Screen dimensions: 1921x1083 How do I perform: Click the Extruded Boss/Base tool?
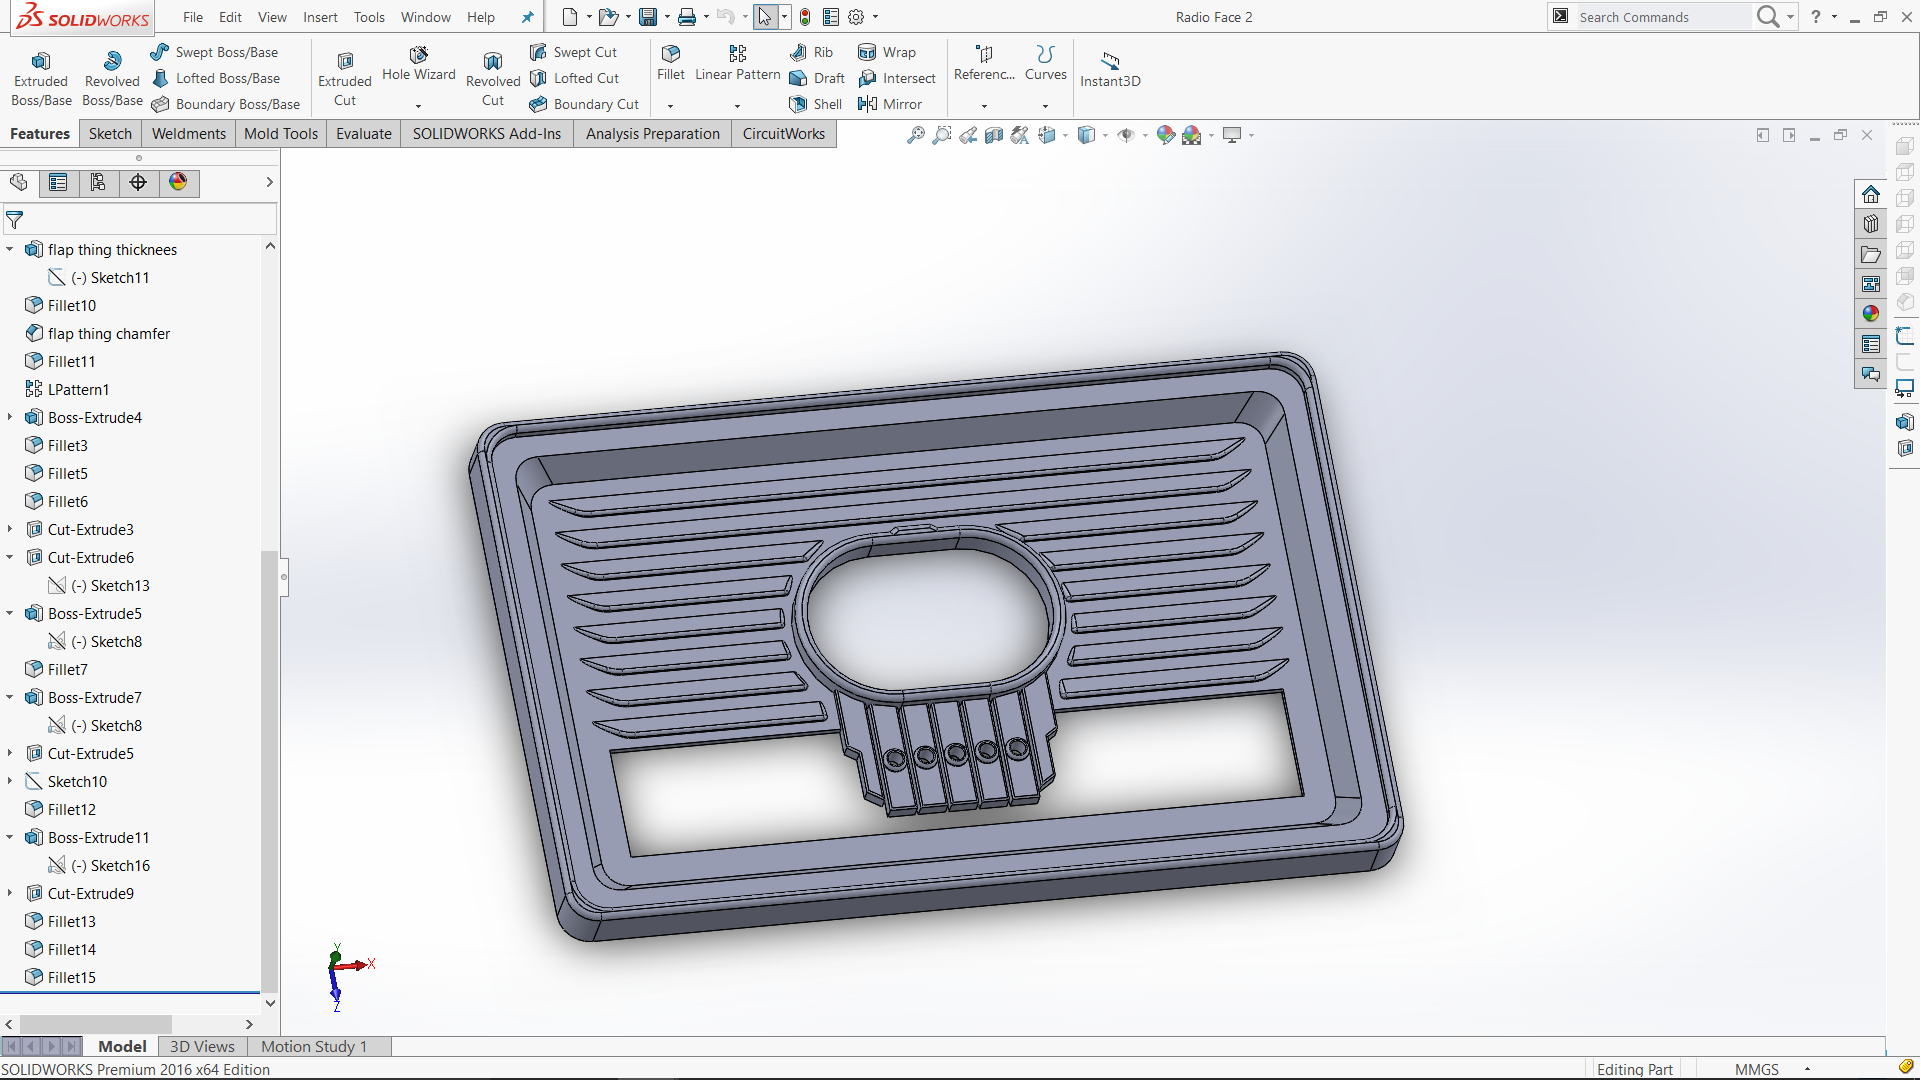41,79
